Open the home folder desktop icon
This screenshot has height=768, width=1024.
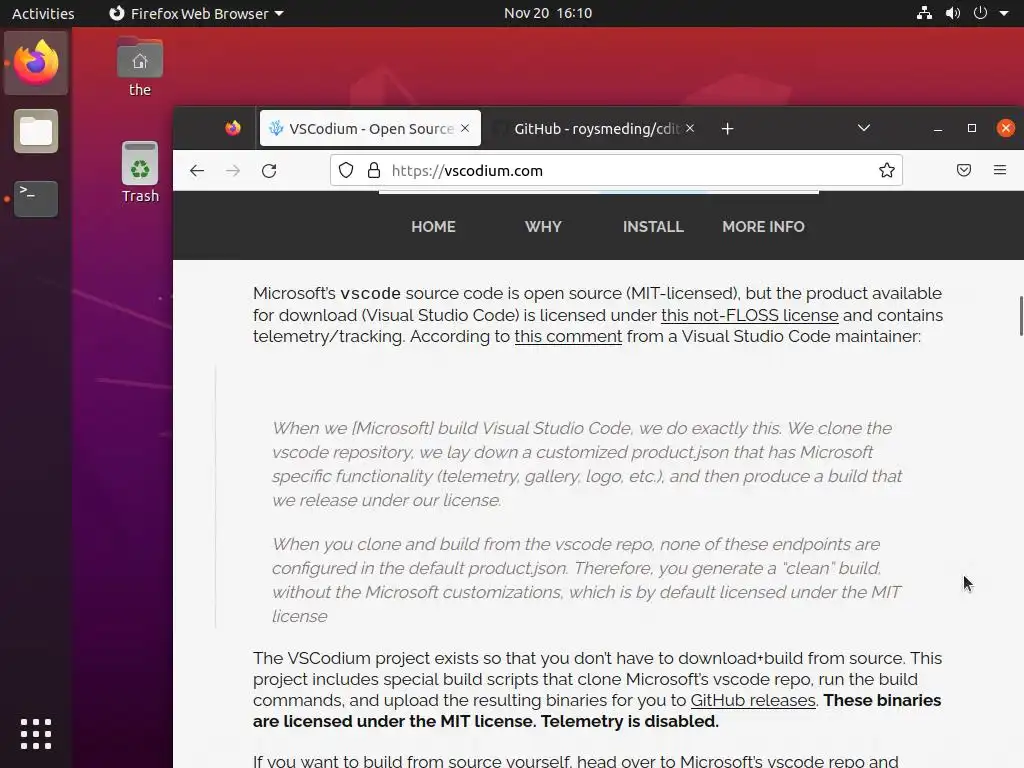pyautogui.click(x=140, y=67)
